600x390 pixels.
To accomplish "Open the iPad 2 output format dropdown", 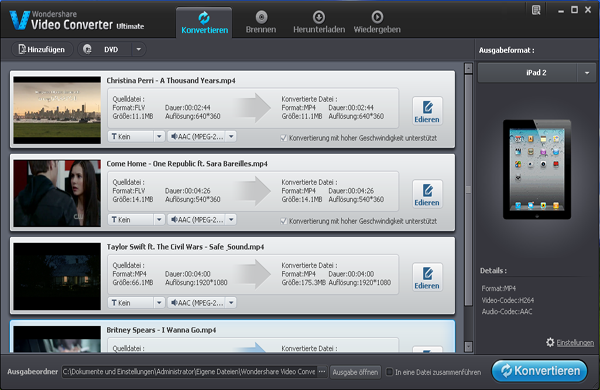I will 587,73.
